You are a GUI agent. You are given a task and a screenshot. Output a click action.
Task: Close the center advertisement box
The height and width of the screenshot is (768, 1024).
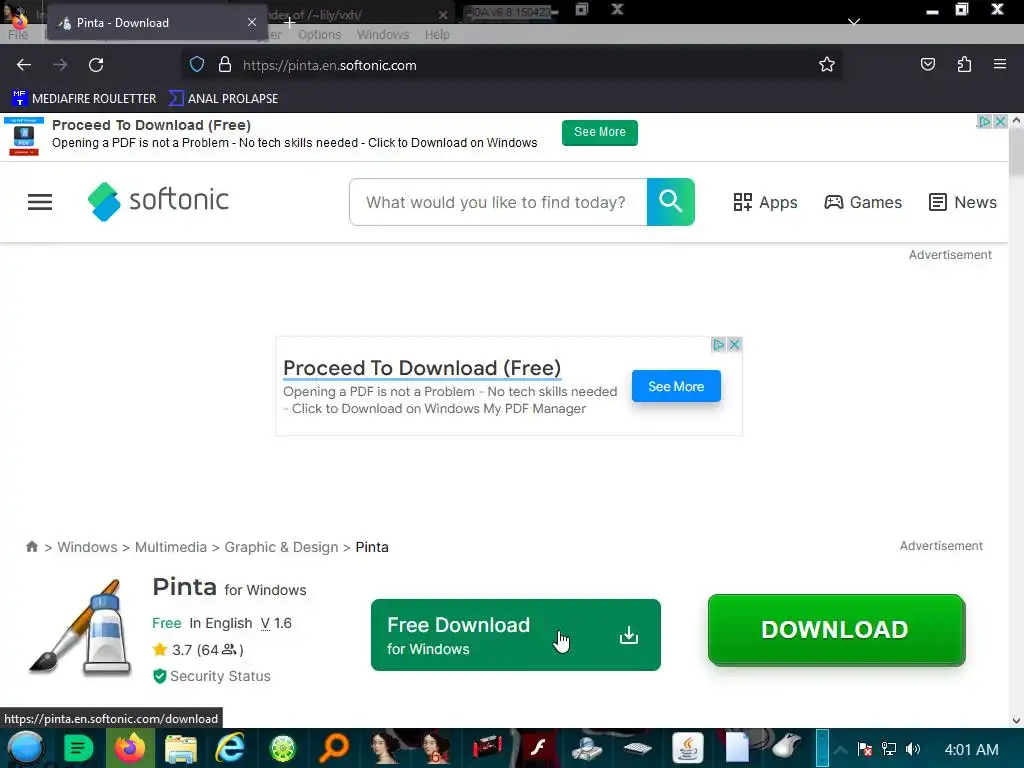pos(734,344)
